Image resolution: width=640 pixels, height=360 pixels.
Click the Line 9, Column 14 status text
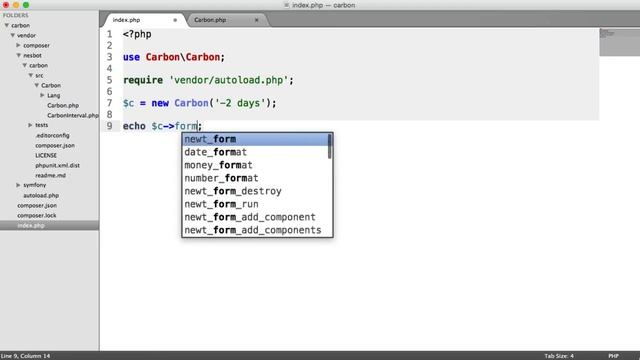pyautogui.click(x=25, y=356)
